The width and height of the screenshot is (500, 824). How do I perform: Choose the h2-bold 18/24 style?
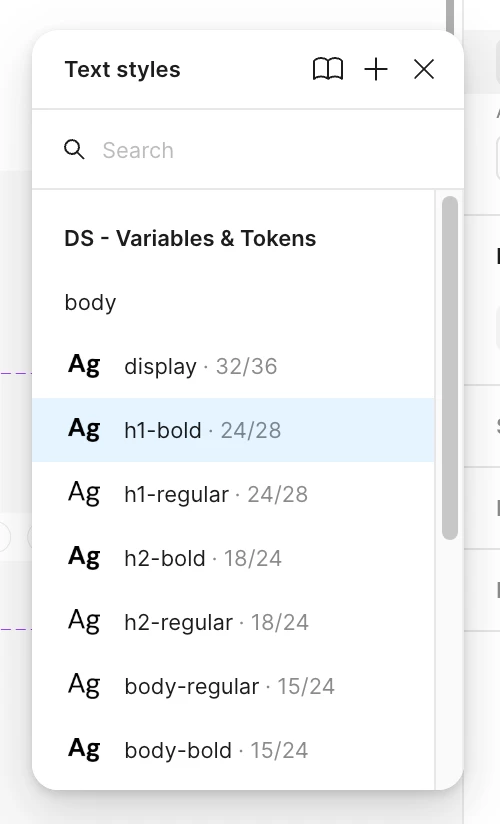tap(233, 558)
